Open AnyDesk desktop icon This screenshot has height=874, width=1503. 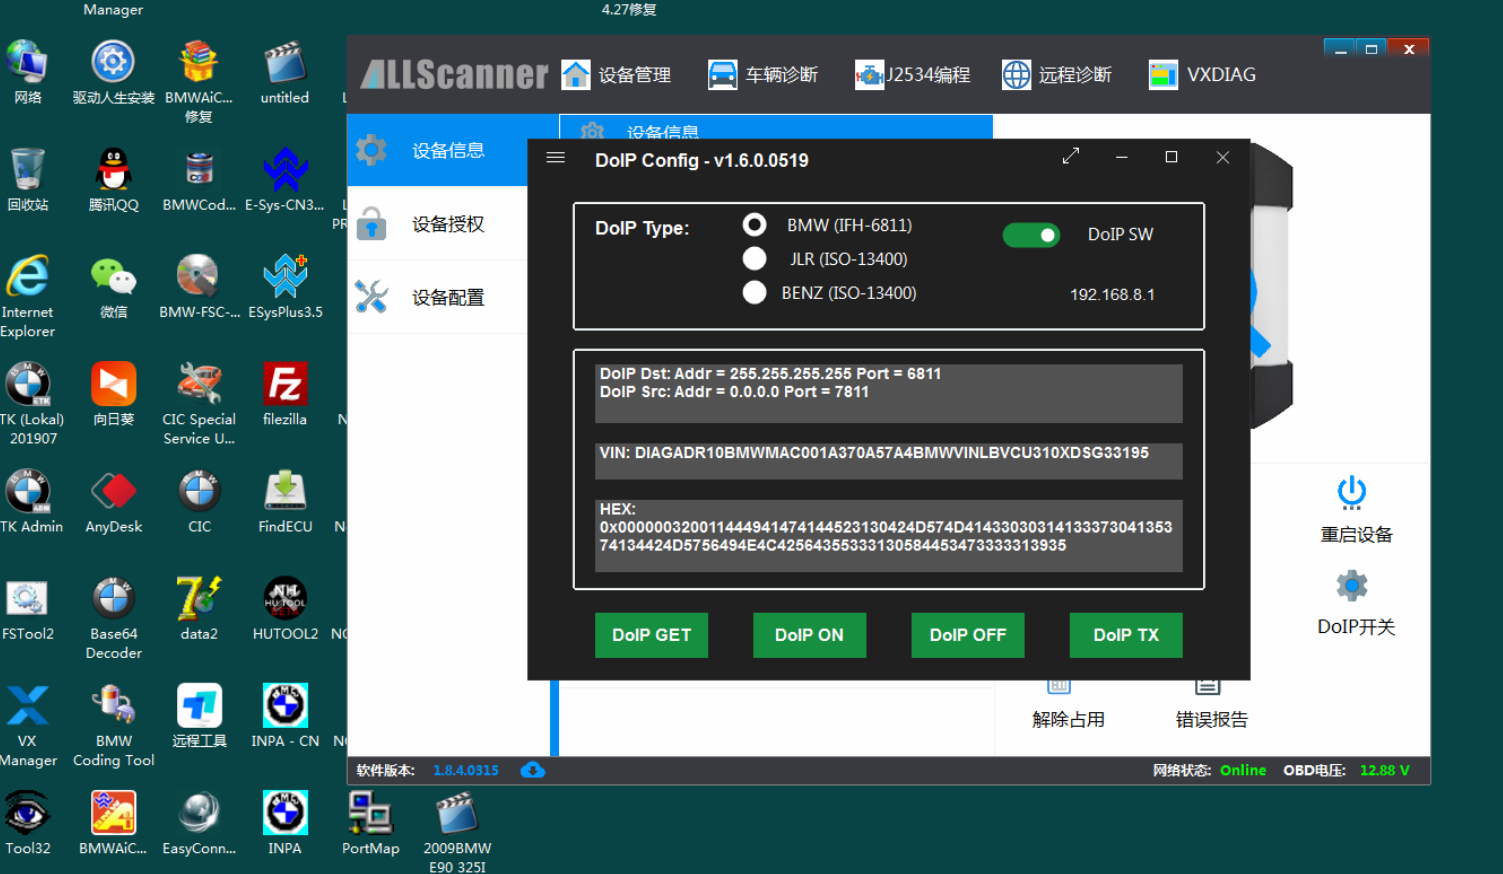(113, 501)
